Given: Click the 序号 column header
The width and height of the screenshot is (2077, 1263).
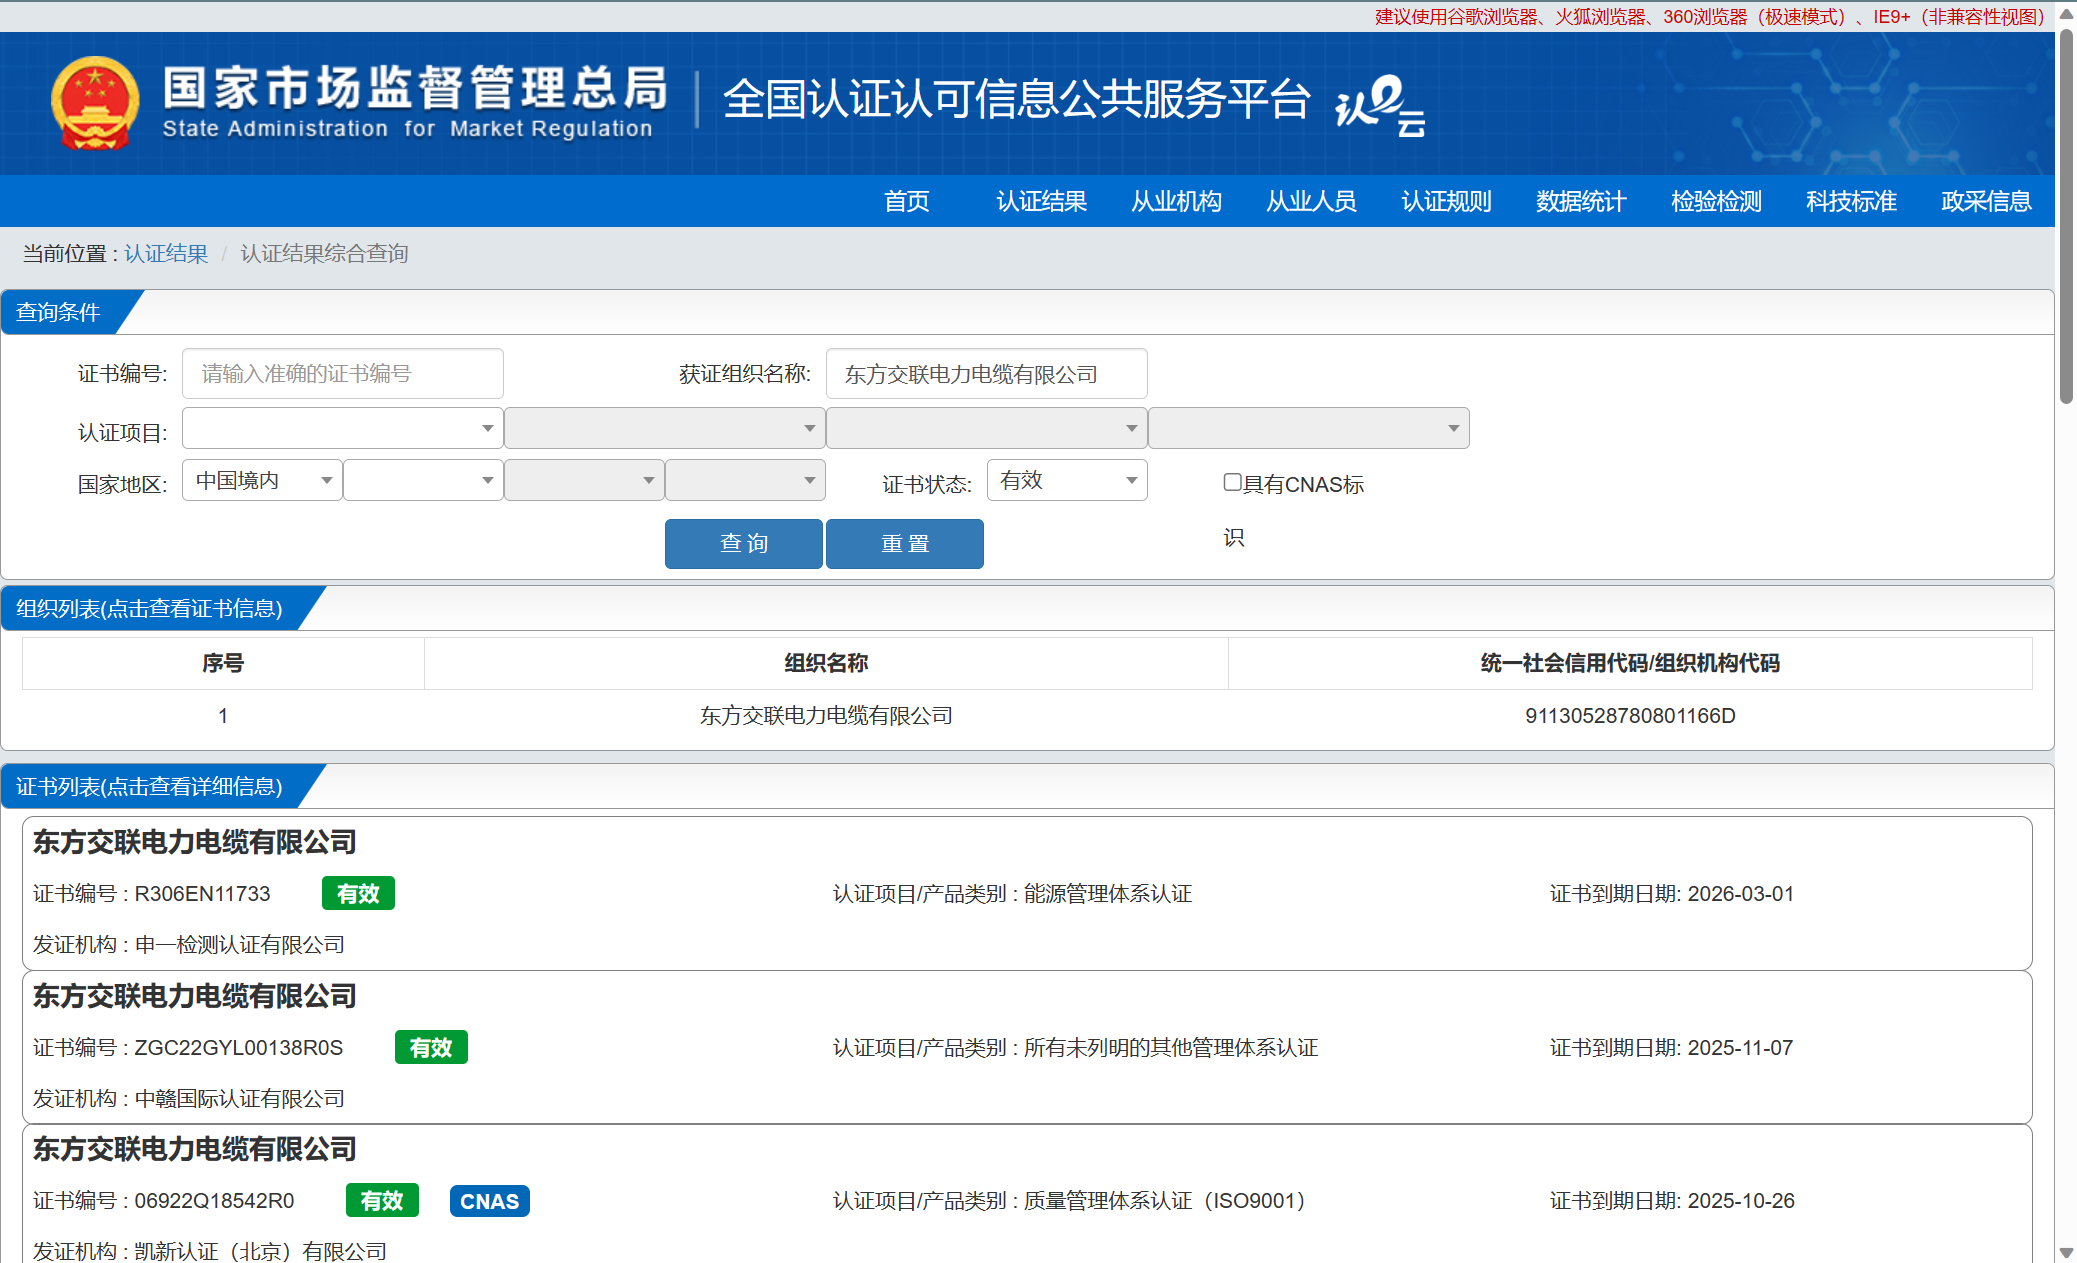Looking at the screenshot, I should 223,663.
